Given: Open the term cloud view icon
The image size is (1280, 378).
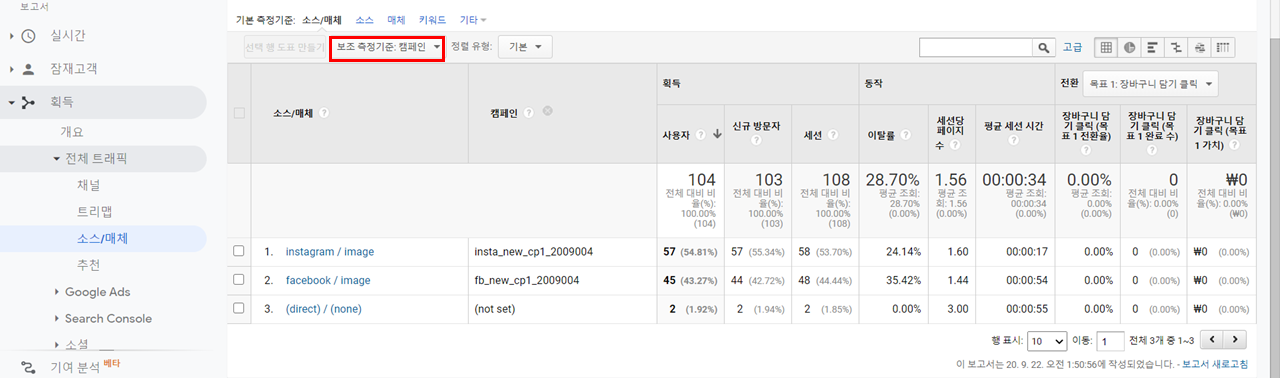Looking at the screenshot, I should click(x=1199, y=47).
